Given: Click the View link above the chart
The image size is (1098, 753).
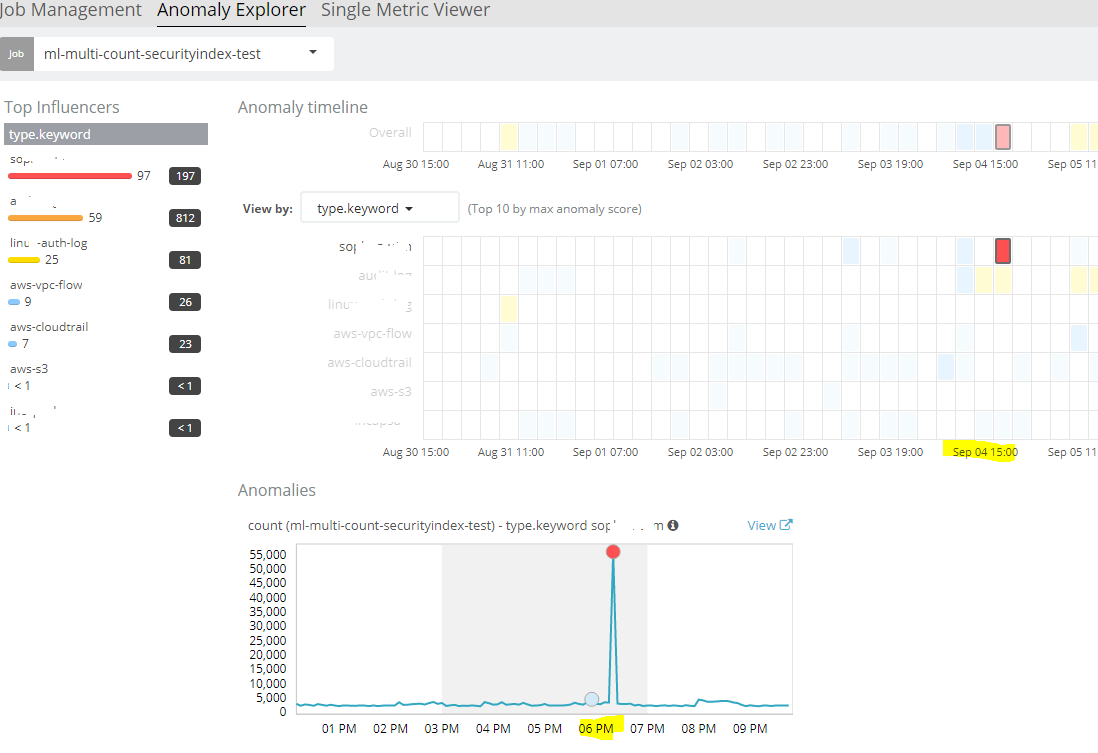Looking at the screenshot, I should tap(761, 525).
